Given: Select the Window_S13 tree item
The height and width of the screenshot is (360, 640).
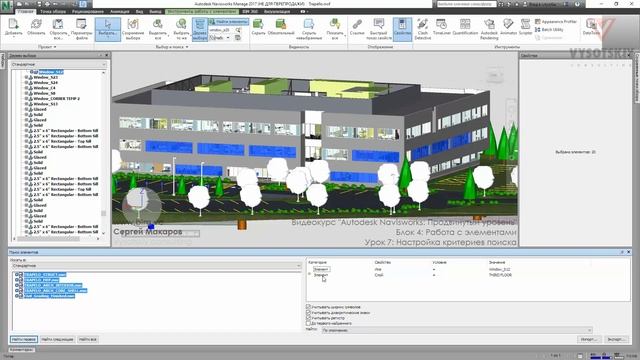Looking at the screenshot, I should [46, 104].
